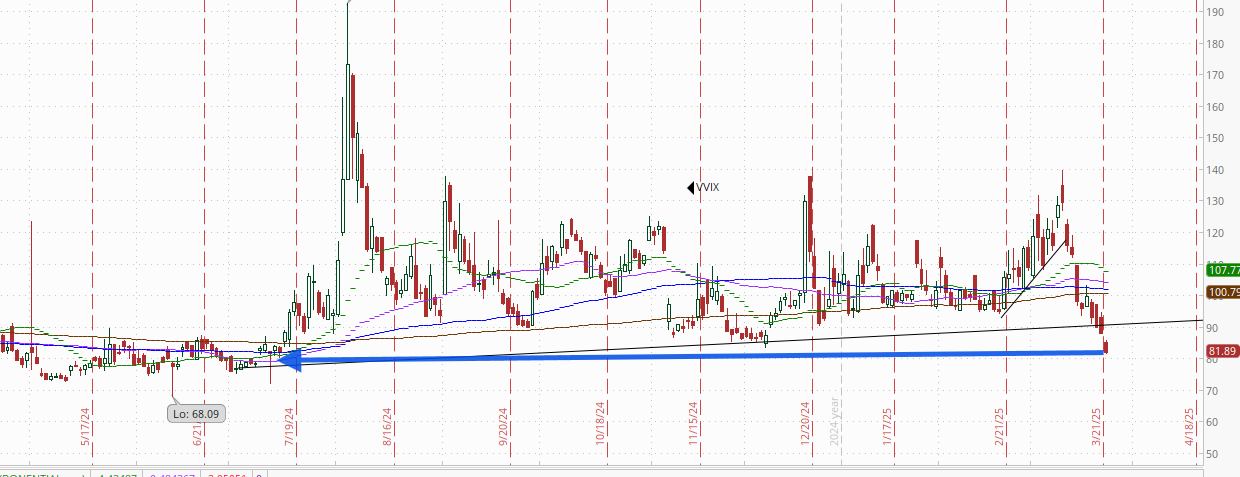Select the 8/16/24 date label
The image size is (1240, 477).
[386, 427]
